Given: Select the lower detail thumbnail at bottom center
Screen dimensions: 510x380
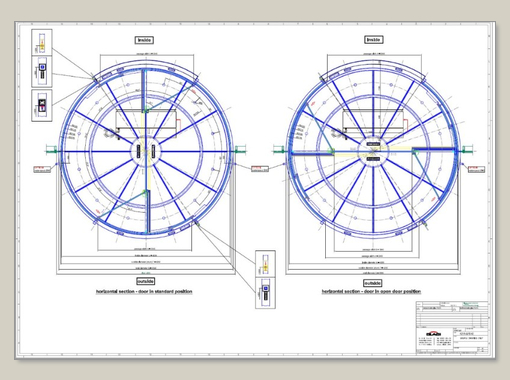Looking at the screenshot, I should click(265, 293).
